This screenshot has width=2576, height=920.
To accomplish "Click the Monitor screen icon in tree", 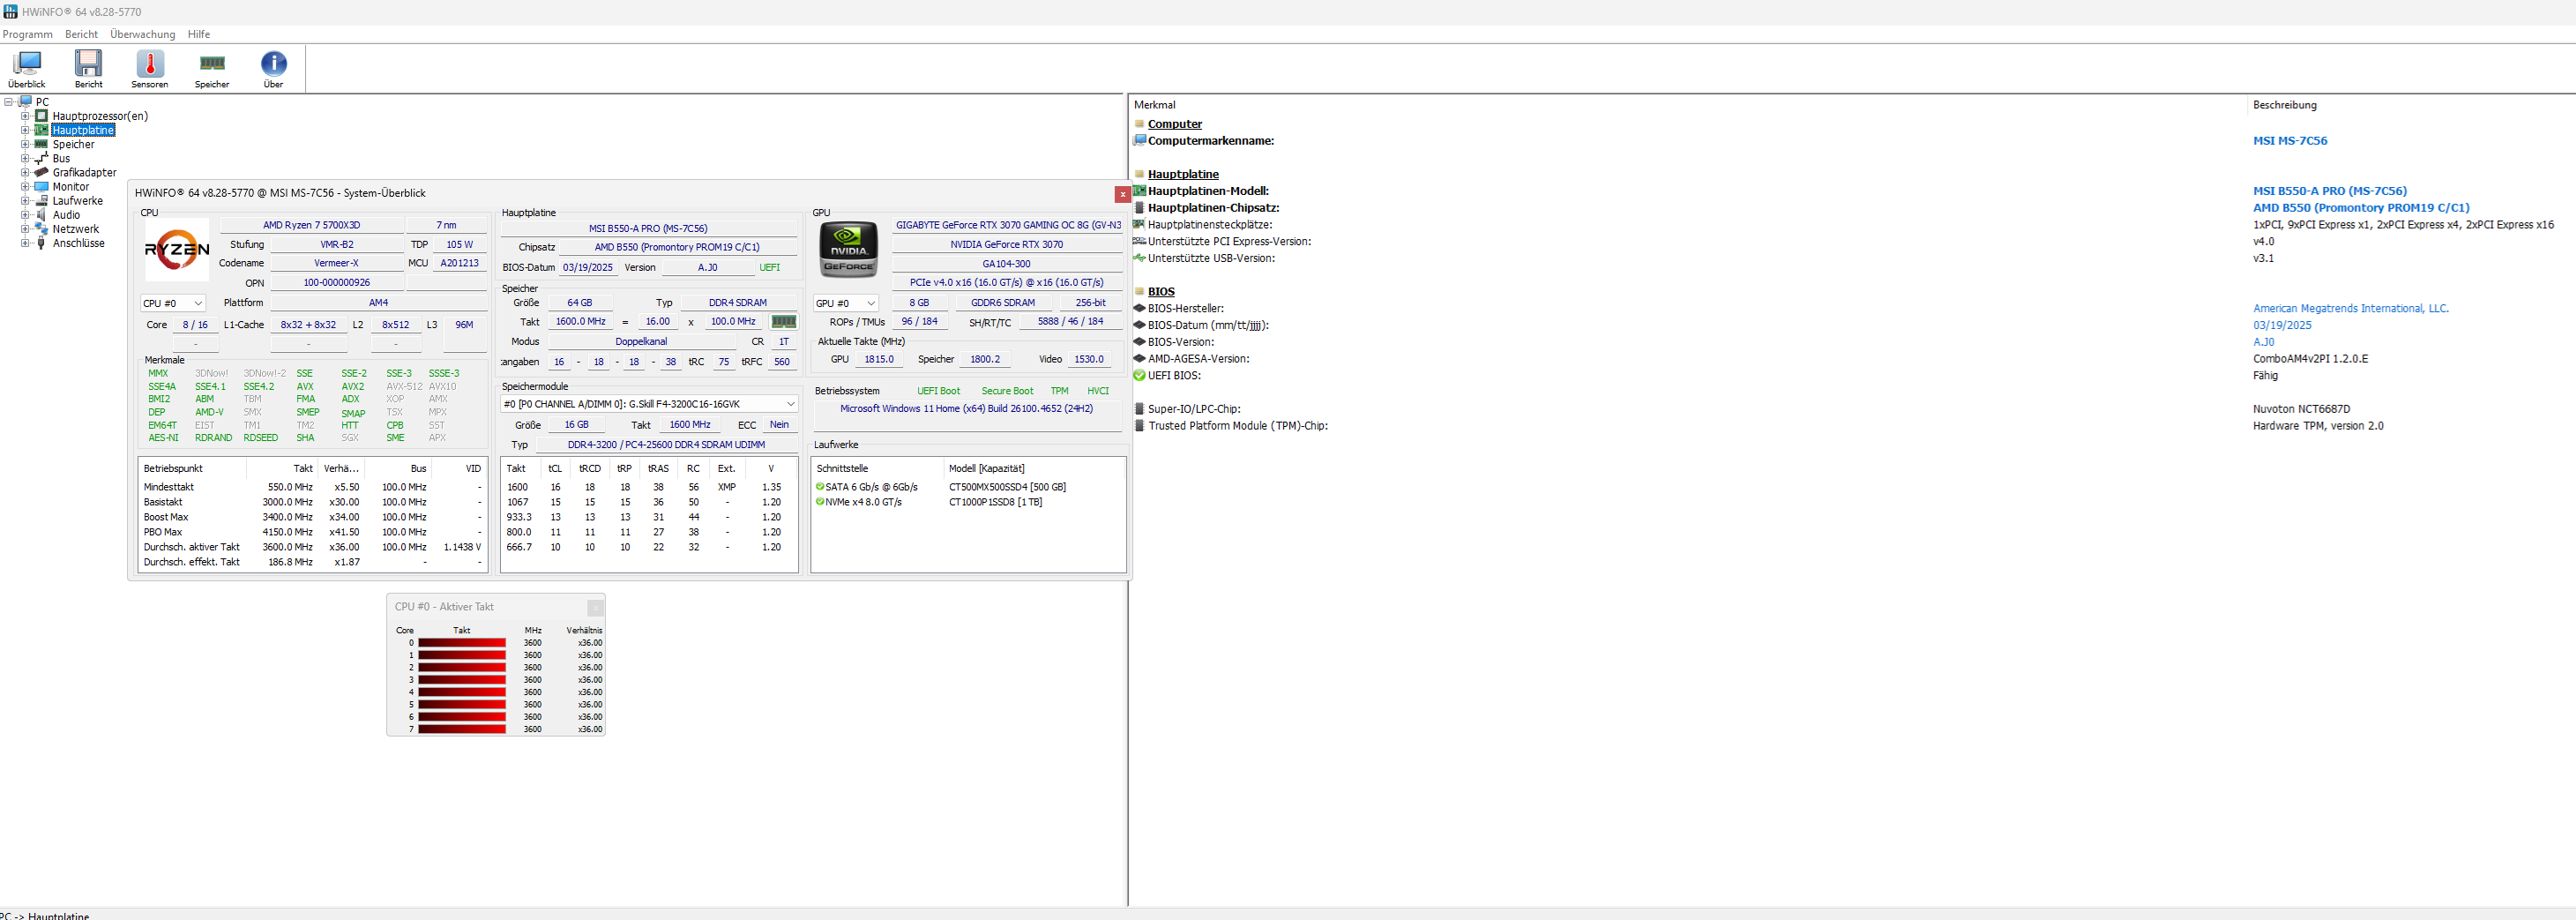I will point(41,186).
